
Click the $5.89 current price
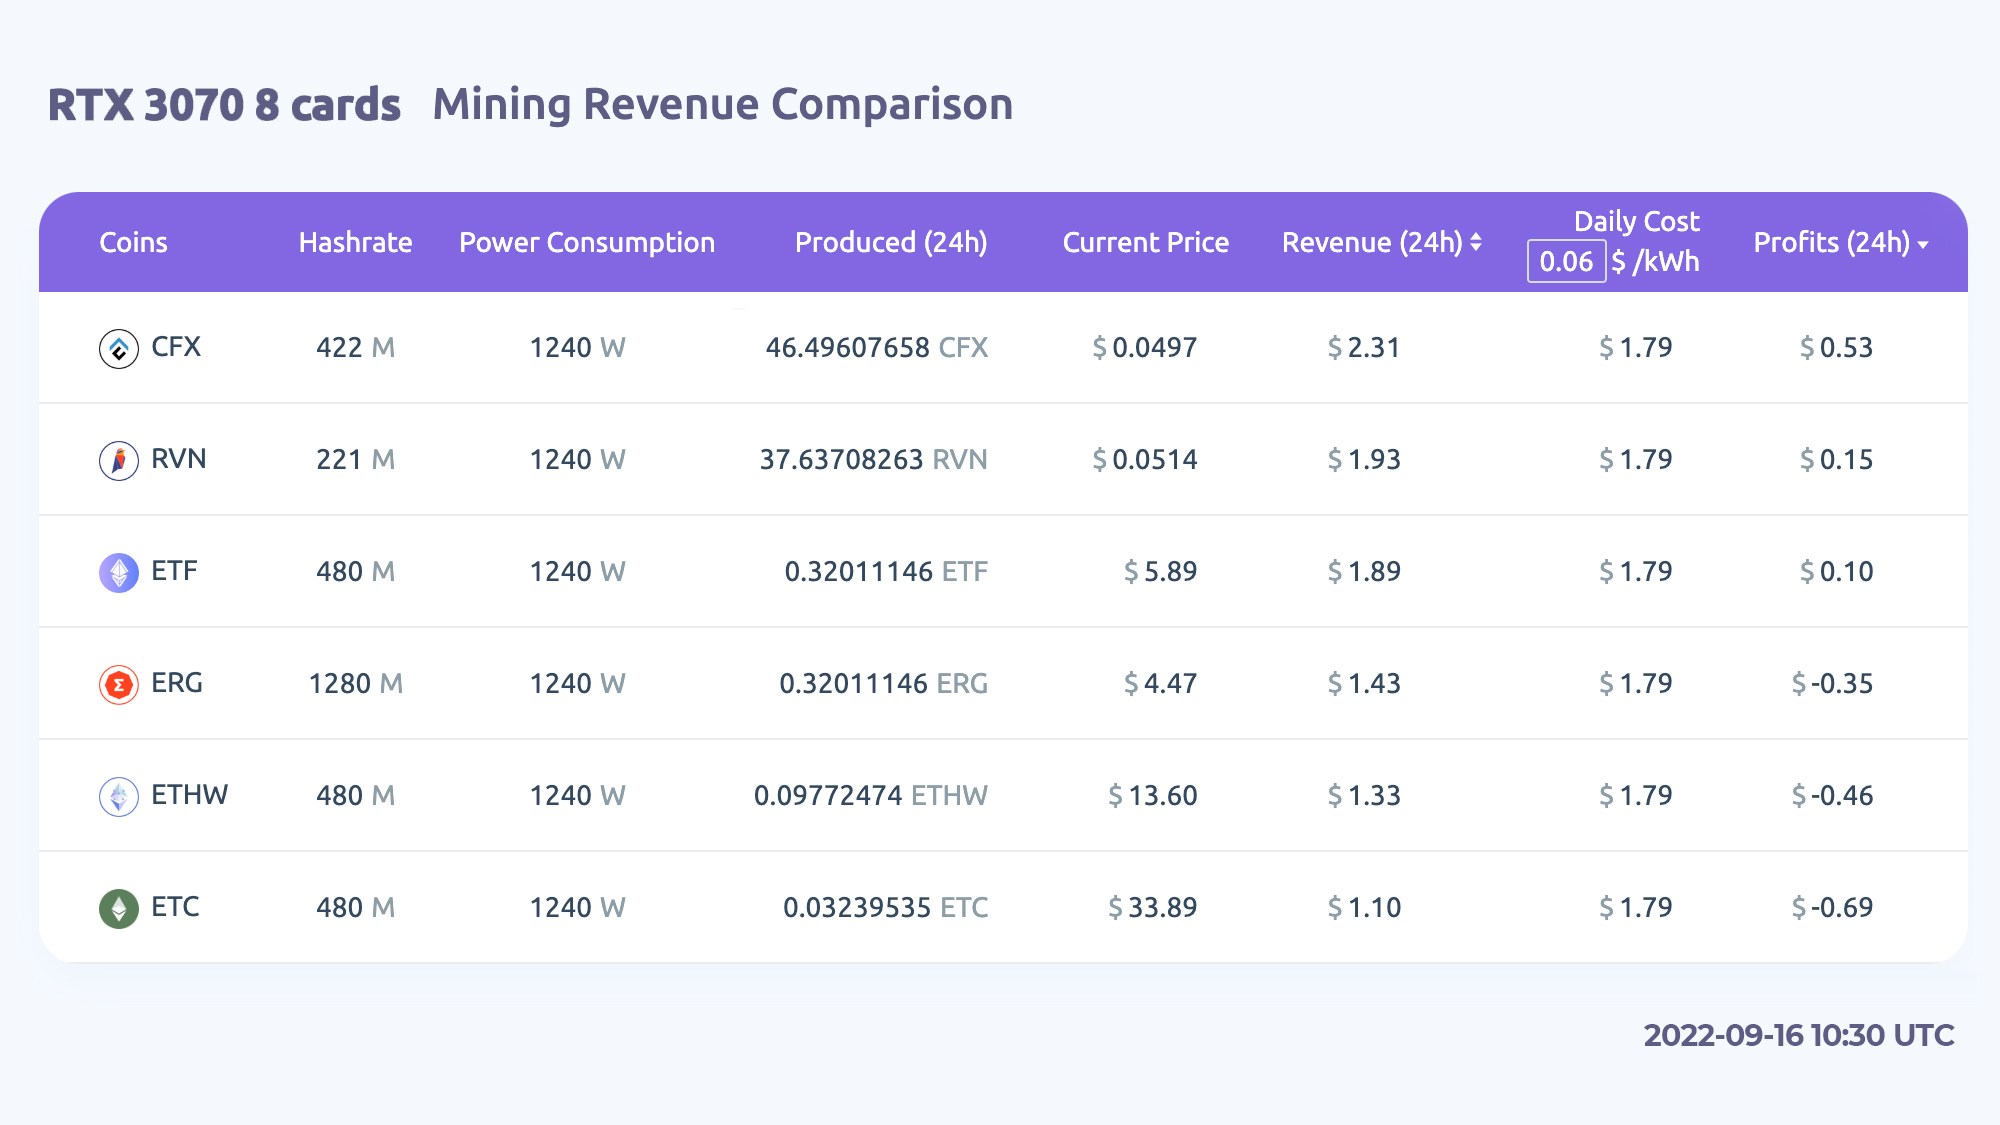click(1160, 571)
